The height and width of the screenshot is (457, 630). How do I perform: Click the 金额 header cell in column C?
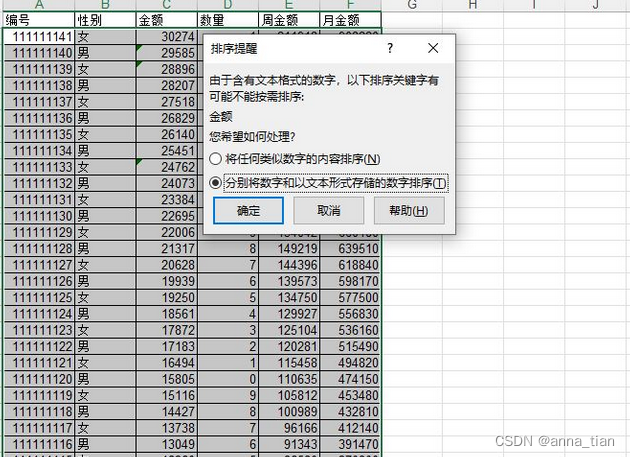click(x=167, y=20)
